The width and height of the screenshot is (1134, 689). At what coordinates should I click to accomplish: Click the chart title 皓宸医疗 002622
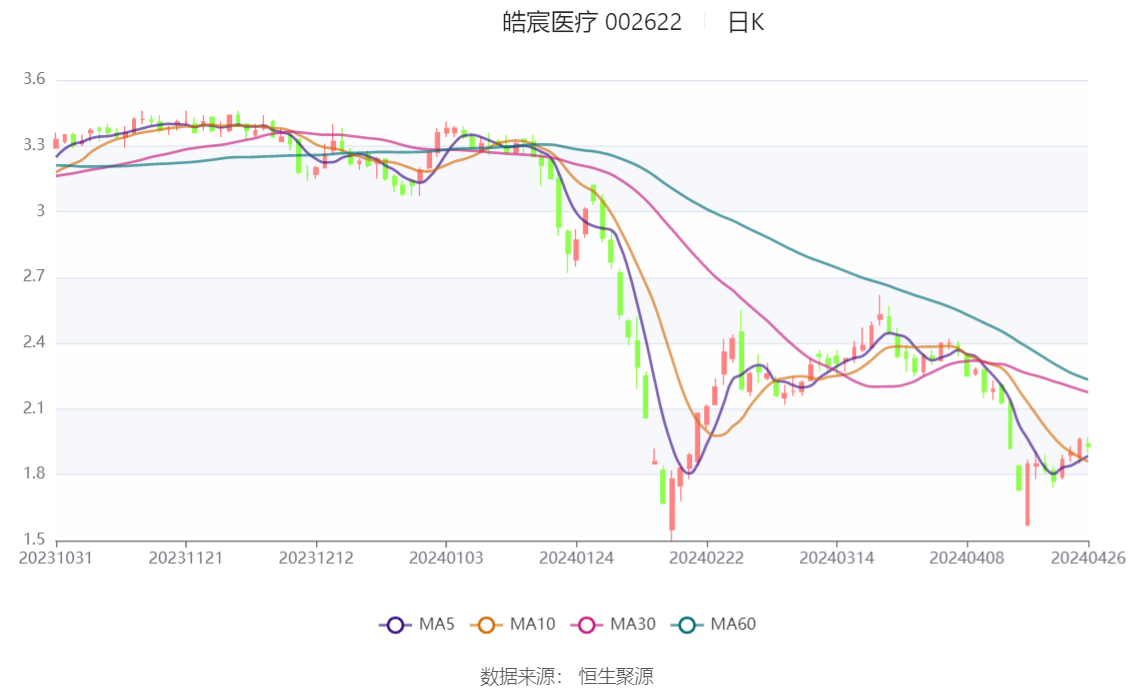[592, 22]
